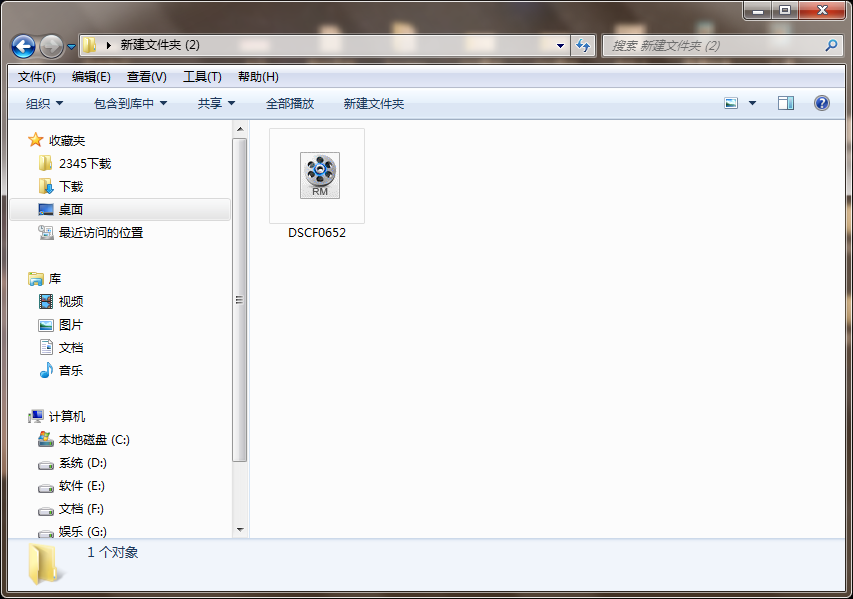Select 计算机 in navigation pane

click(x=67, y=416)
